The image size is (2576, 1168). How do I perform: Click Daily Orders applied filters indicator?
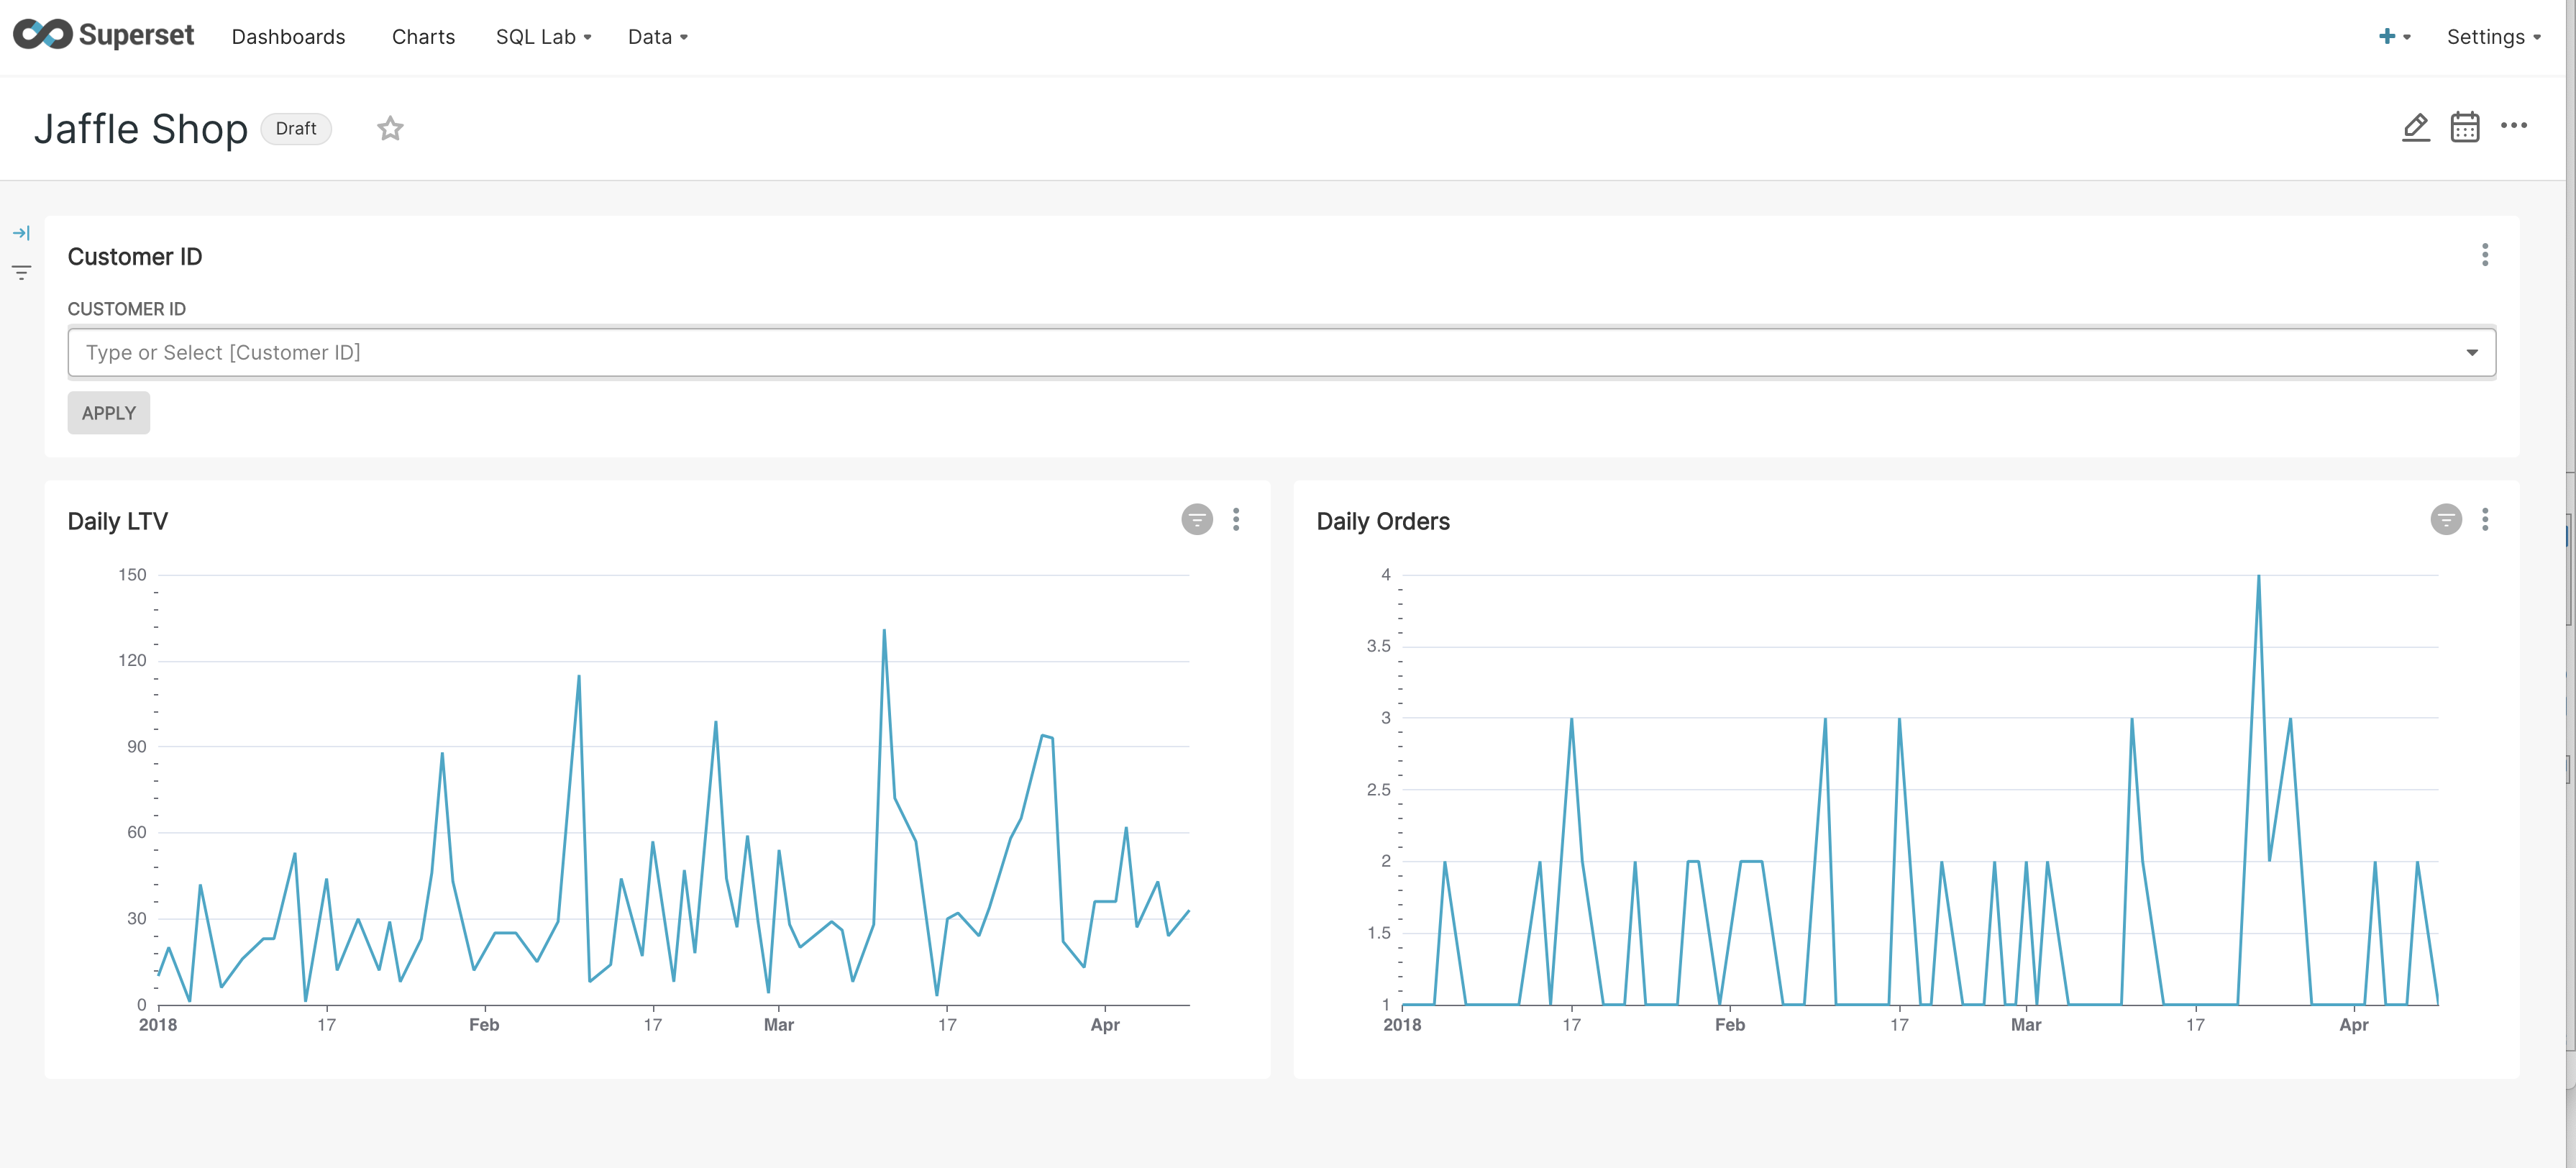click(x=2445, y=519)
